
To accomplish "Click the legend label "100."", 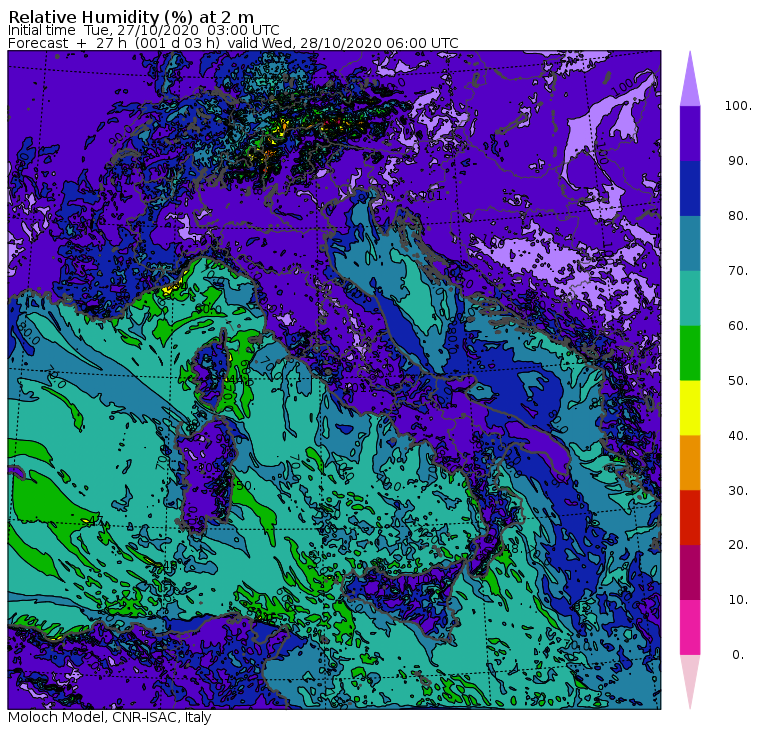I will (x=738, y=106).
